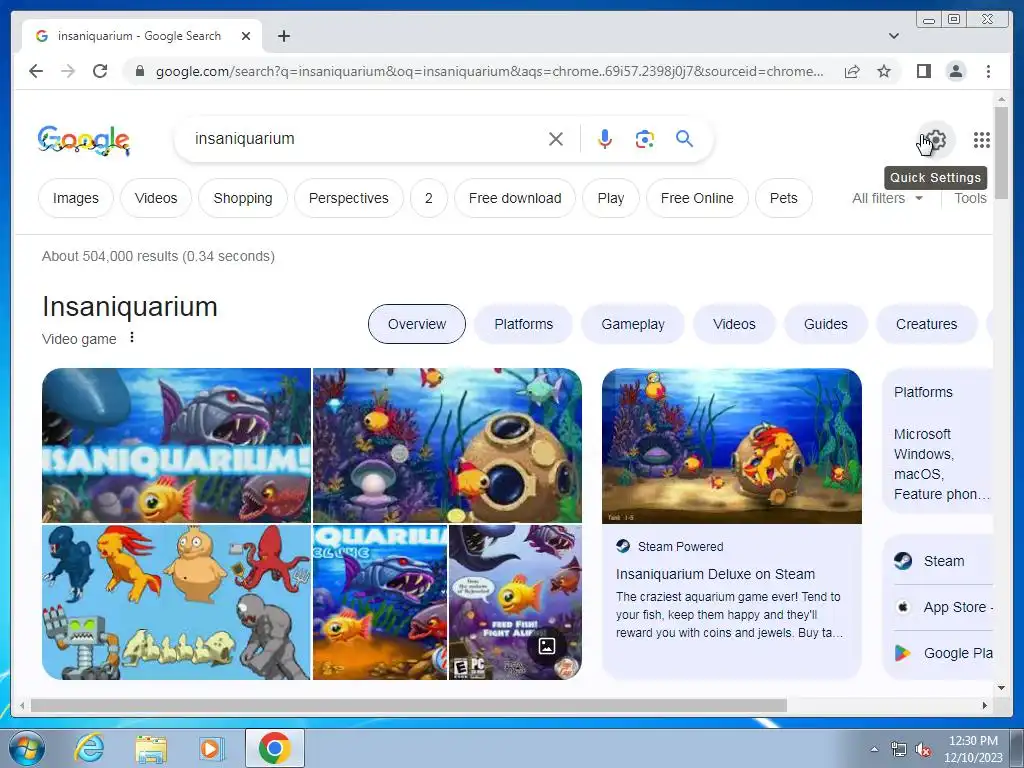Clear the search box text
This screenshot has height=768, width=1024.
point(556,138)
